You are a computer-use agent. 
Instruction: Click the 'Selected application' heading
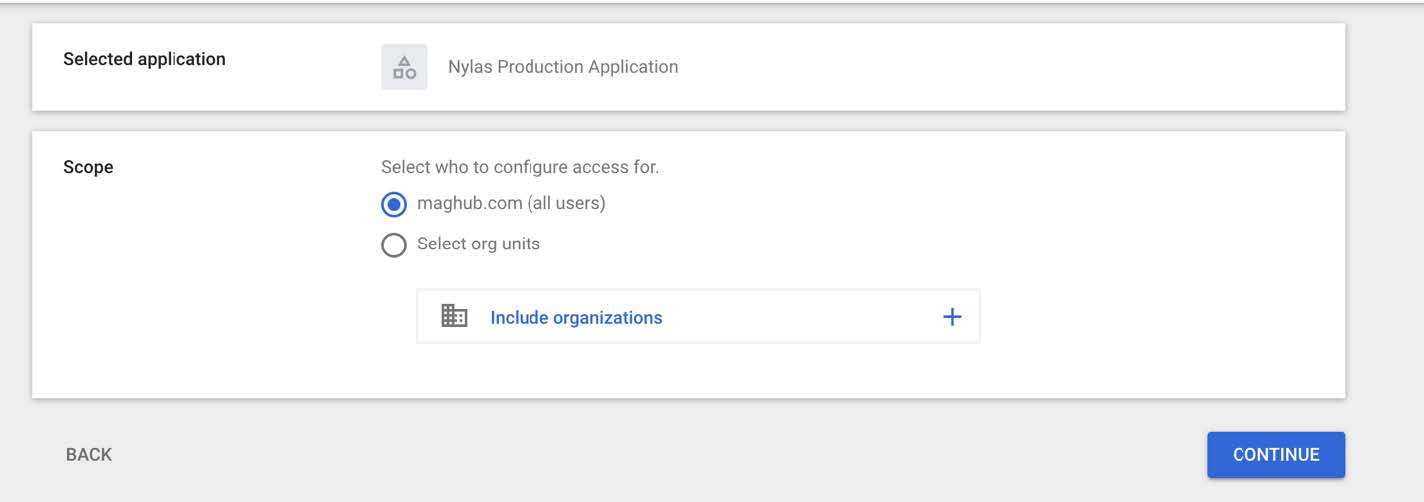click(x=144, y=59)
